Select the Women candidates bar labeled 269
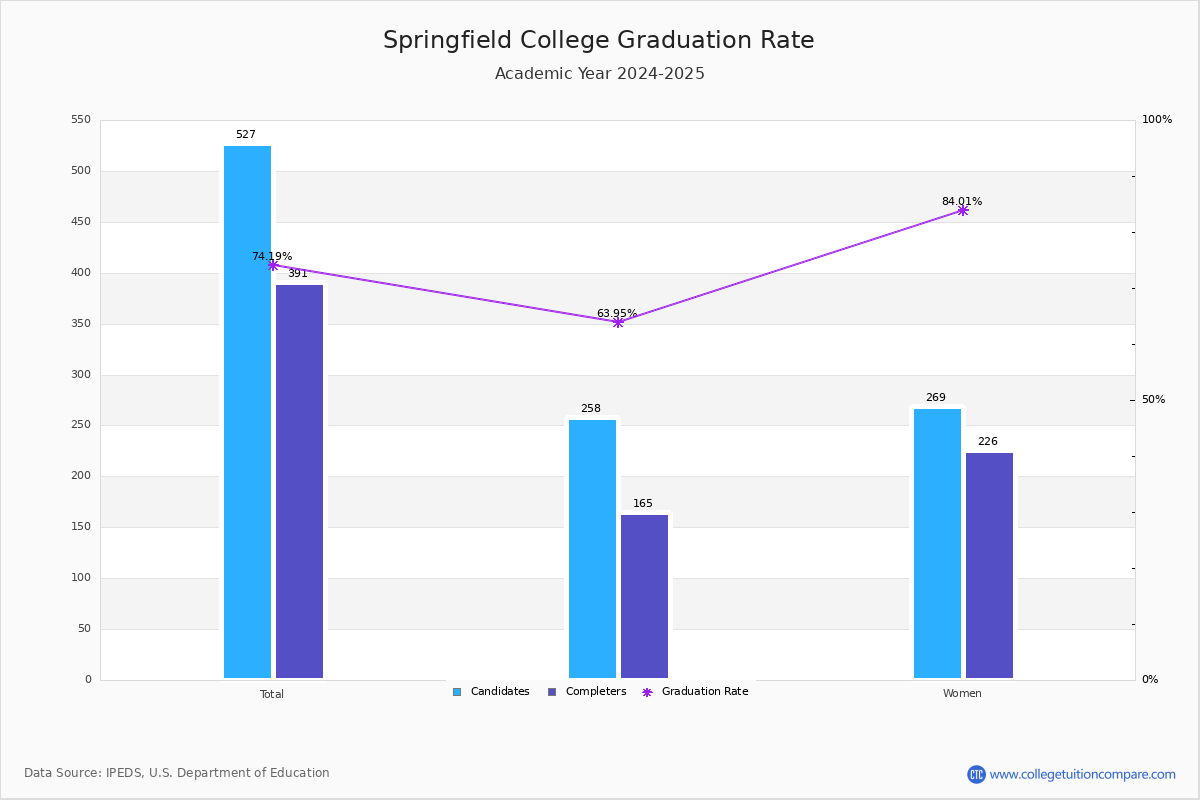1200x800 pixels. coord(937,543)
